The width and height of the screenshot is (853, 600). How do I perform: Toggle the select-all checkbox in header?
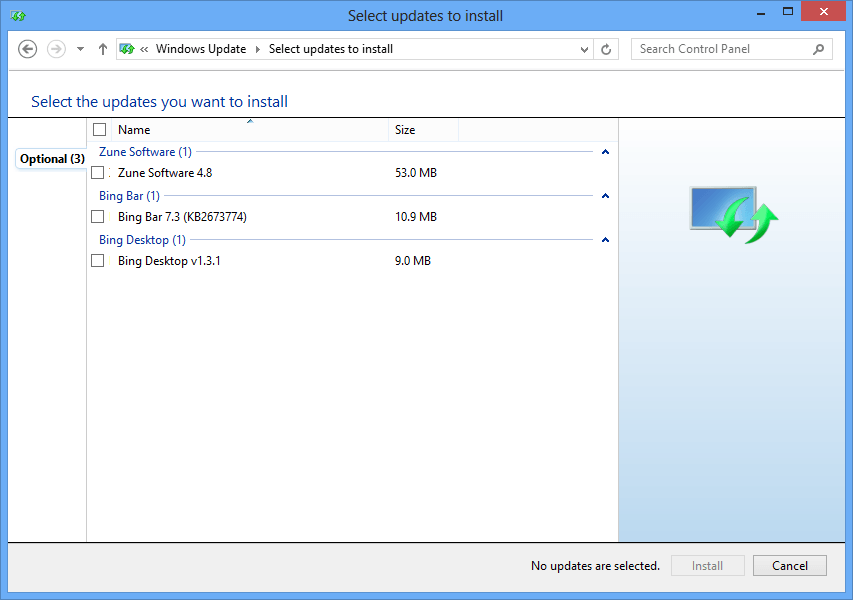click(x=99, y=130)
